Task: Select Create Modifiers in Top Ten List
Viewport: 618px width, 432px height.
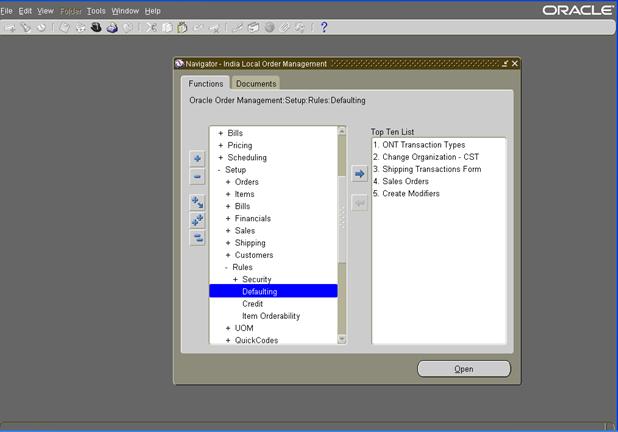Action: click(411, 194)
